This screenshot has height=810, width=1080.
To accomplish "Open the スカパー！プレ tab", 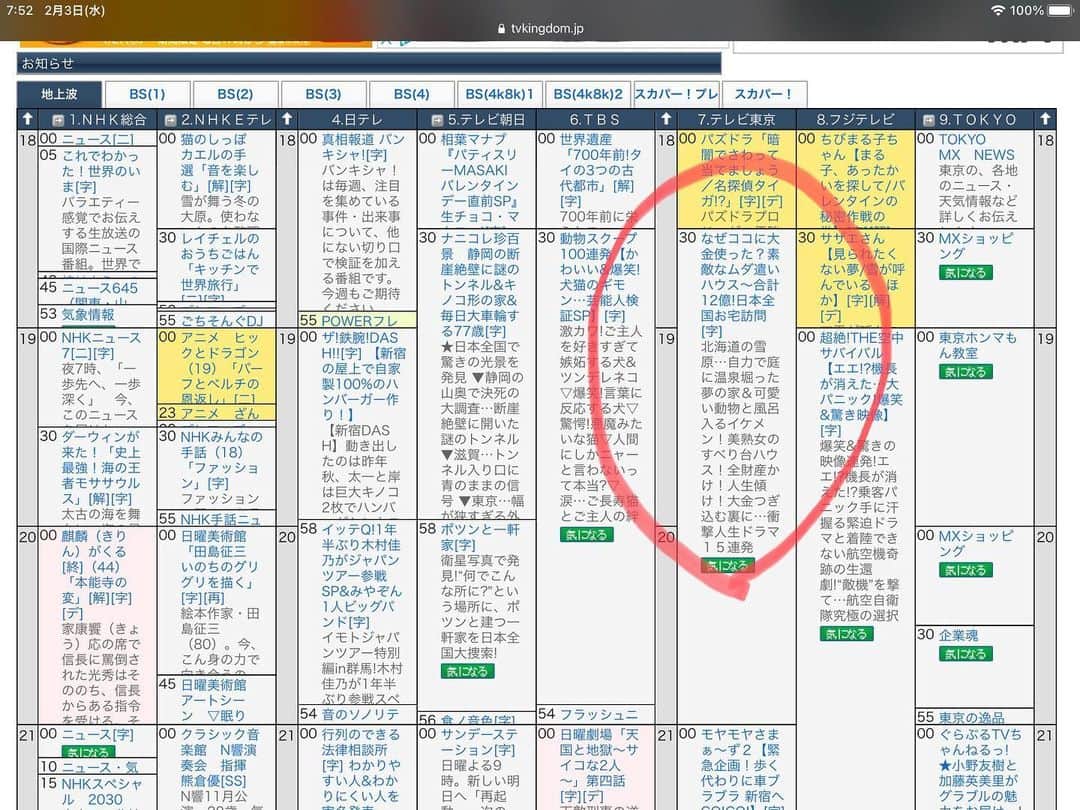I will point(676,94).
